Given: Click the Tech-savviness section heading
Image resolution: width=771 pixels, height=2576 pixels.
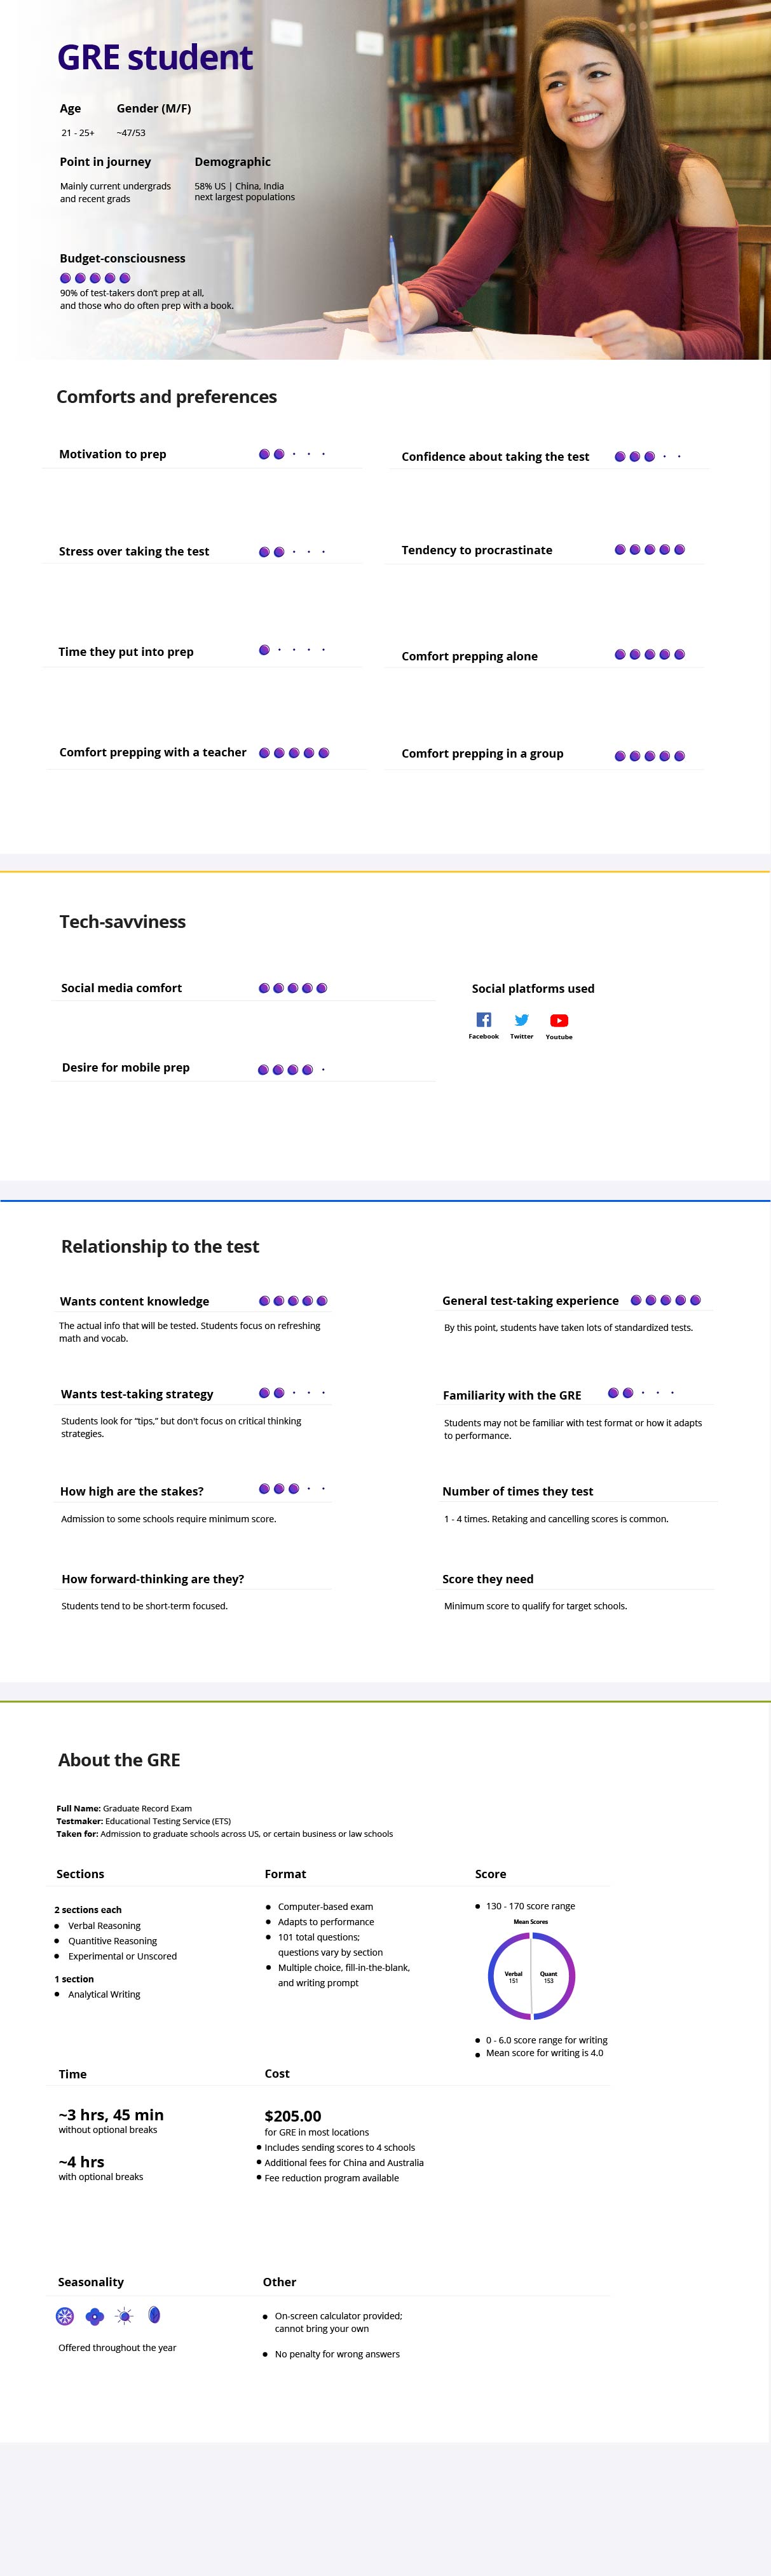Looking at the screenshot, I should point(123,922).
